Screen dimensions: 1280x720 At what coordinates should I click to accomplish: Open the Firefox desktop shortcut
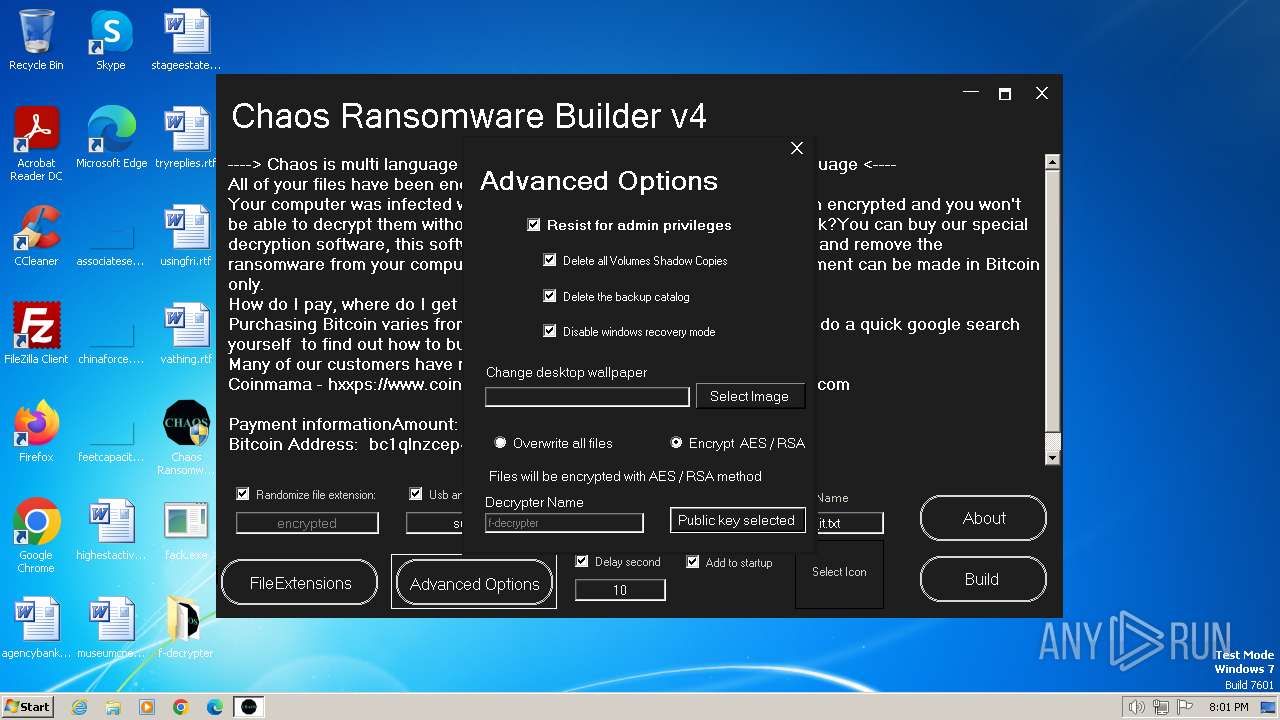click(x=36, y=432)
